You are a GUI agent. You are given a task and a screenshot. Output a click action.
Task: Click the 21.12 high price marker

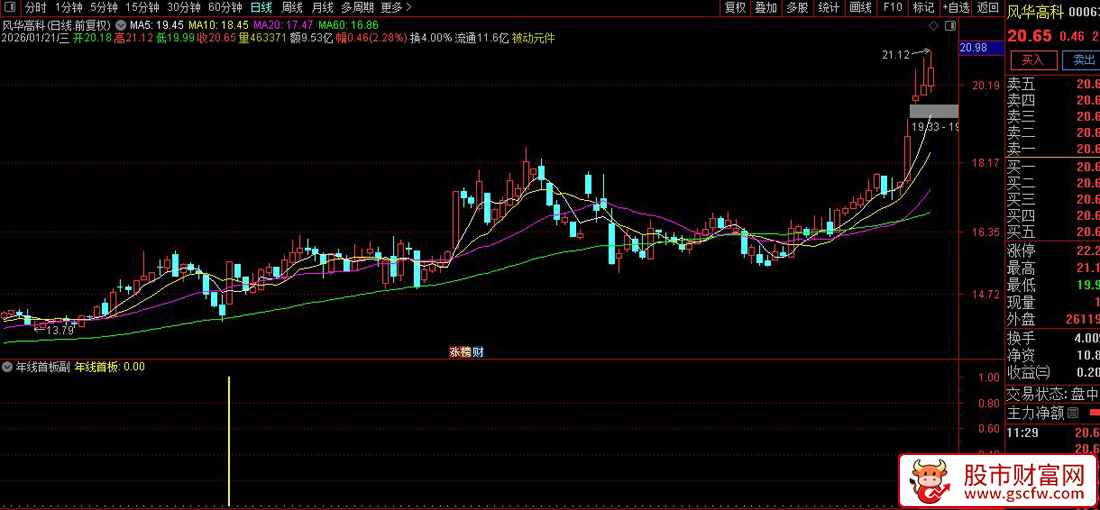tap(894, 53)
